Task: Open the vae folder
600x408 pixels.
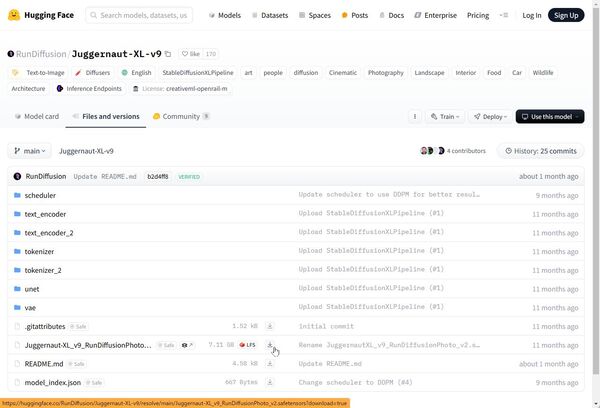Action: (30, 308)
